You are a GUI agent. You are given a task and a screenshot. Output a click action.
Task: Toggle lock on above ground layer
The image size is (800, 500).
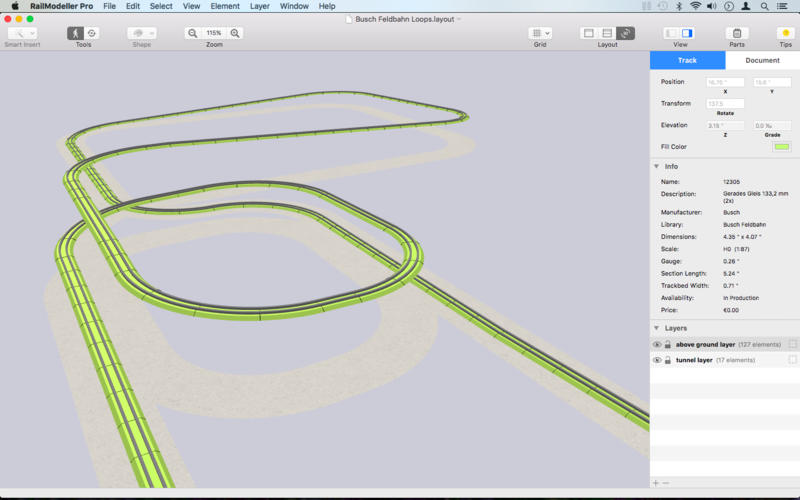coord(668,344)
